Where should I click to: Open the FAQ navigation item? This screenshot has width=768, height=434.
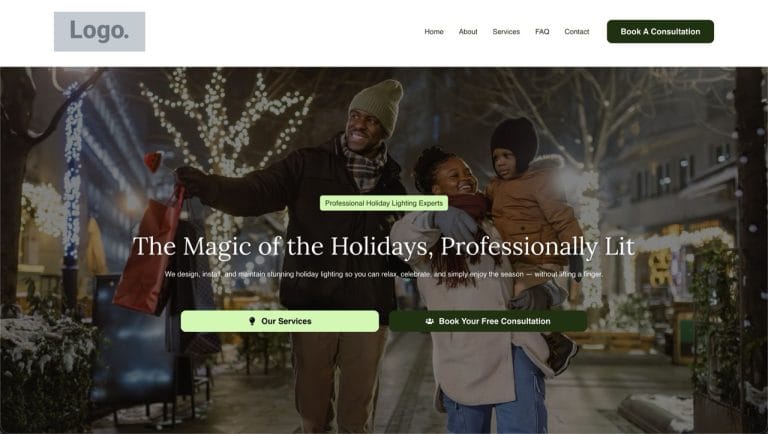[x=542, y=31]
